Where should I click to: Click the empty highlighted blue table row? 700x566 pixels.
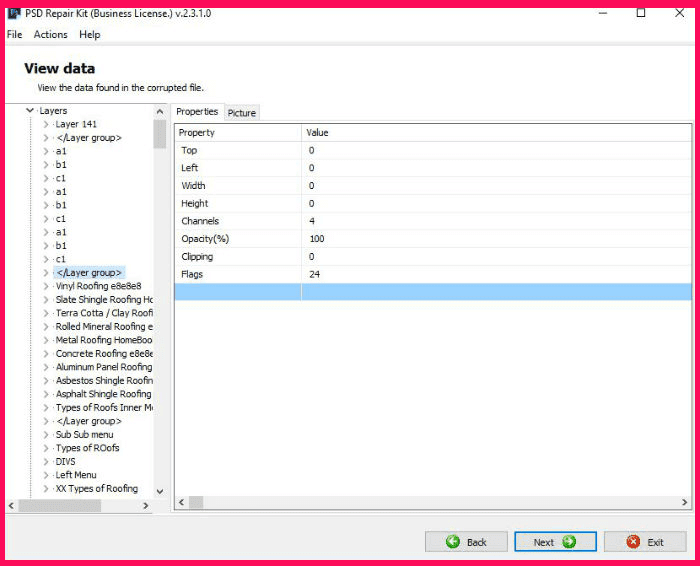(x=432, y=292)
